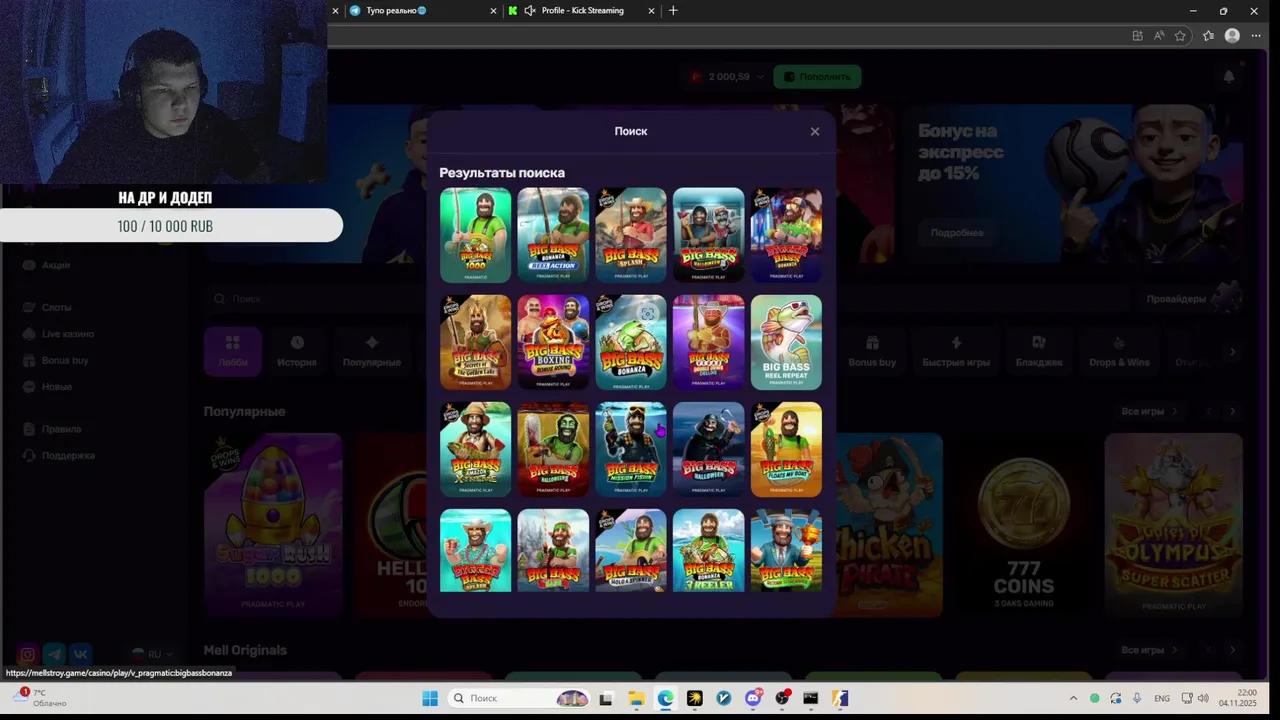This screenshot has width=1280, height=720.
Task: Open Big Bass Amazon Xtreme game
Action: point(475,449)
